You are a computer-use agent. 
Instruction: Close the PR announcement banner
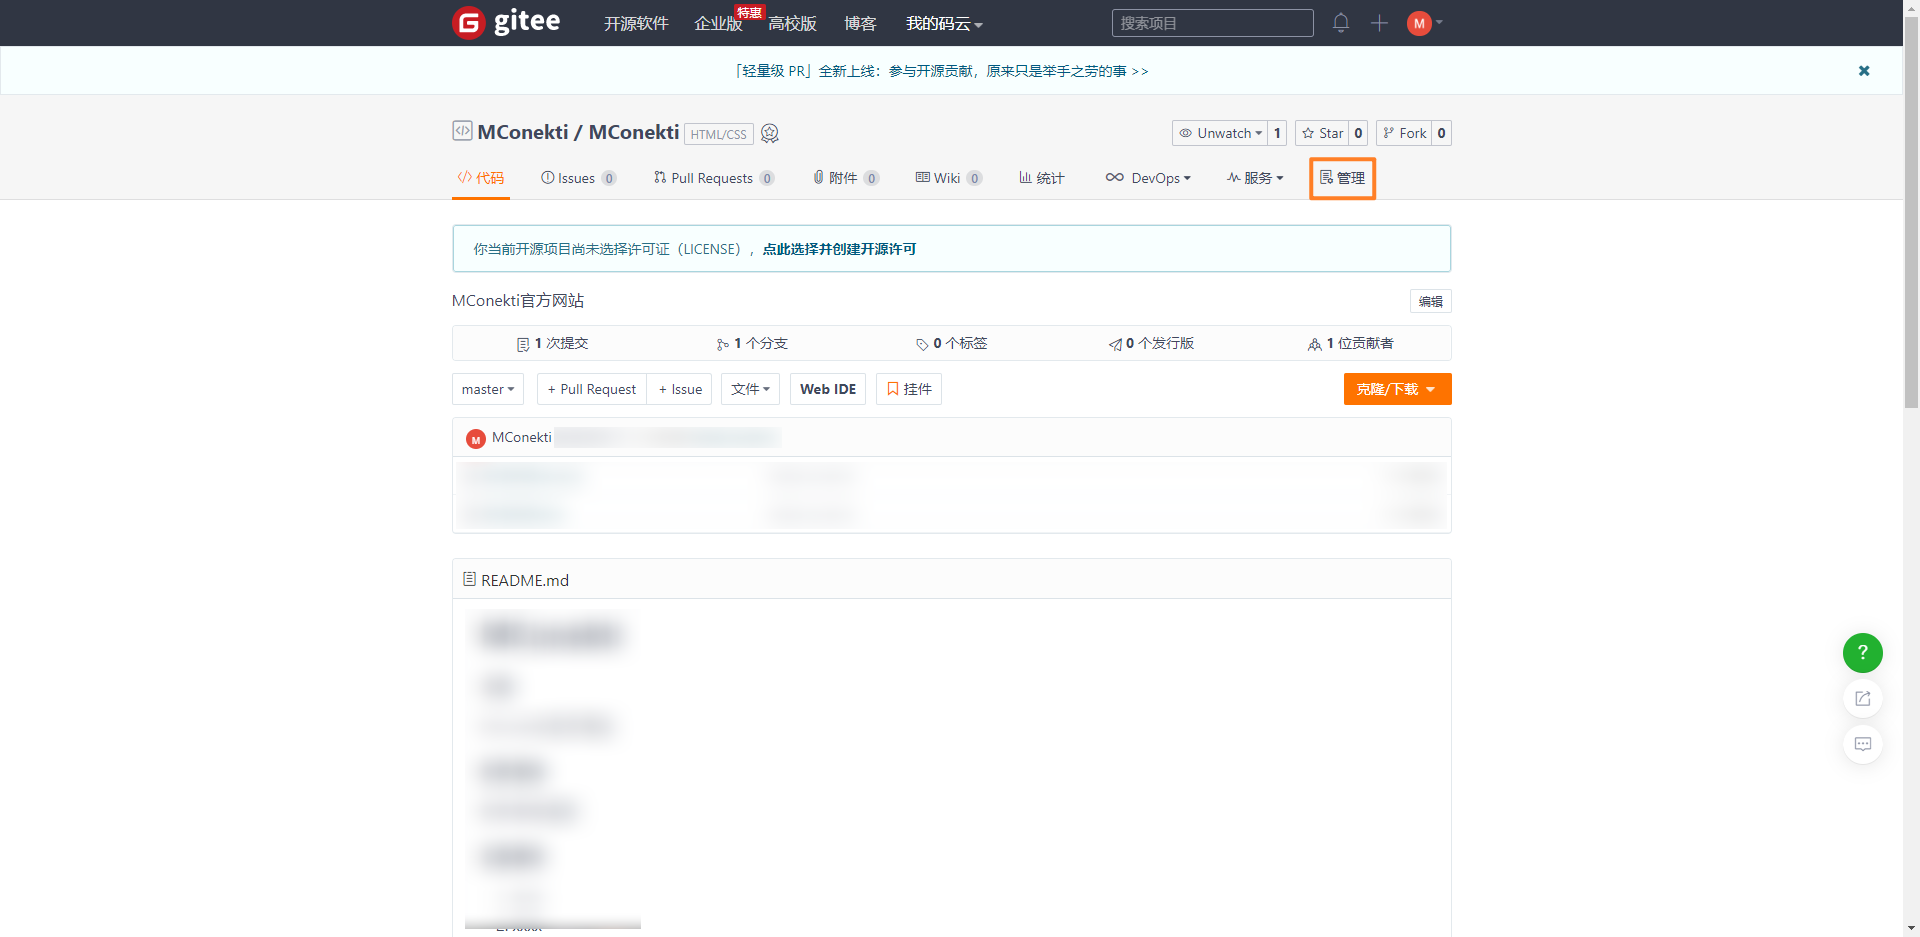pos(1864,71)
